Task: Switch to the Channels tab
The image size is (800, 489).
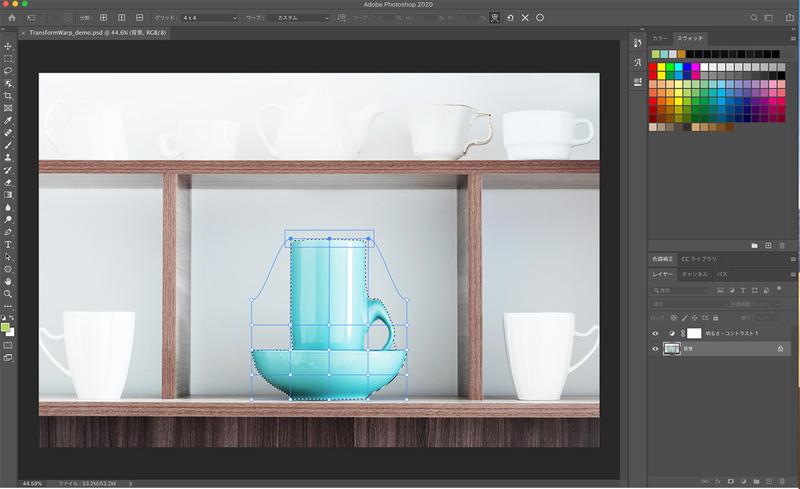Action: click(694, 274)
